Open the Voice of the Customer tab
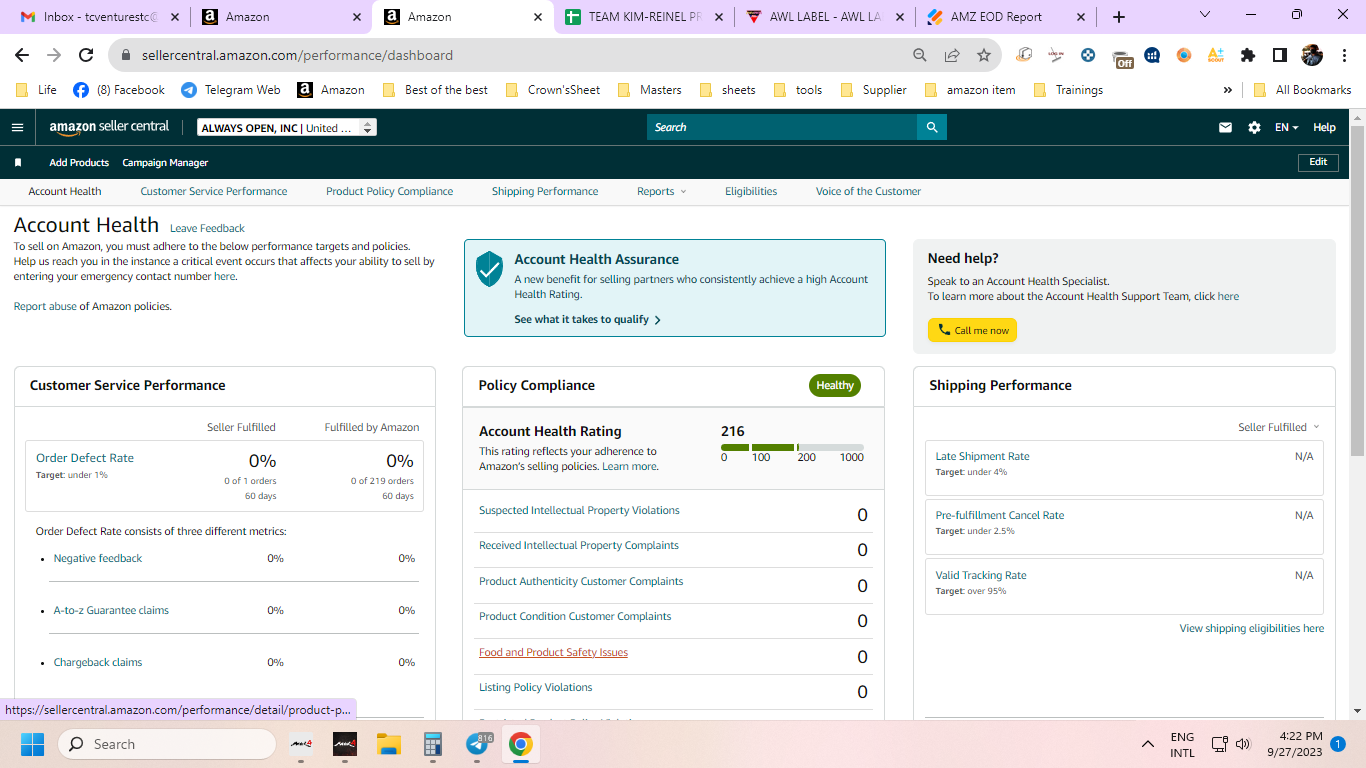Image resolution: width=1366 pixels, height=768 pixels. coord(868,191)
